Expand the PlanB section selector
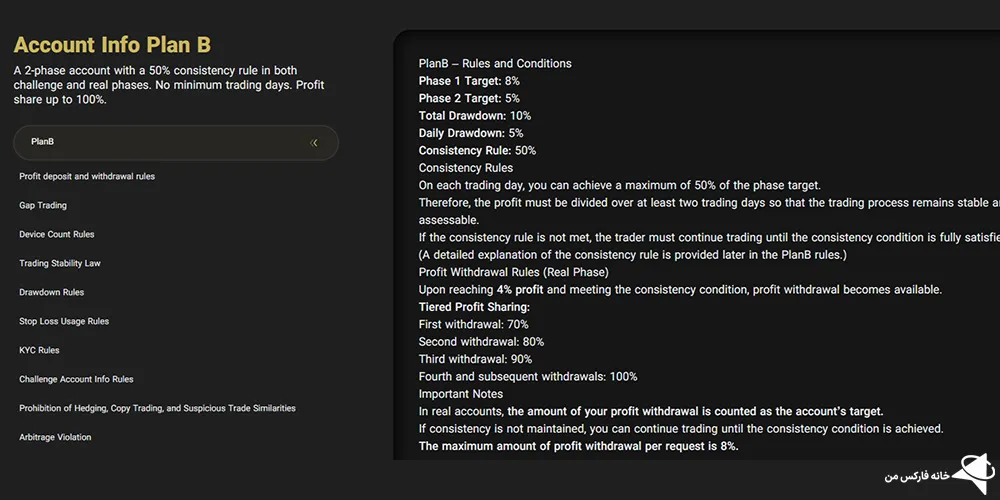The height and width of the screenshot is (500, 1000). click(x=176, y=142)
